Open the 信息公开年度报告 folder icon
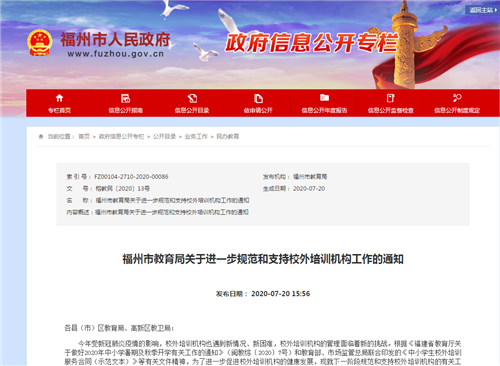 (324, 97)
